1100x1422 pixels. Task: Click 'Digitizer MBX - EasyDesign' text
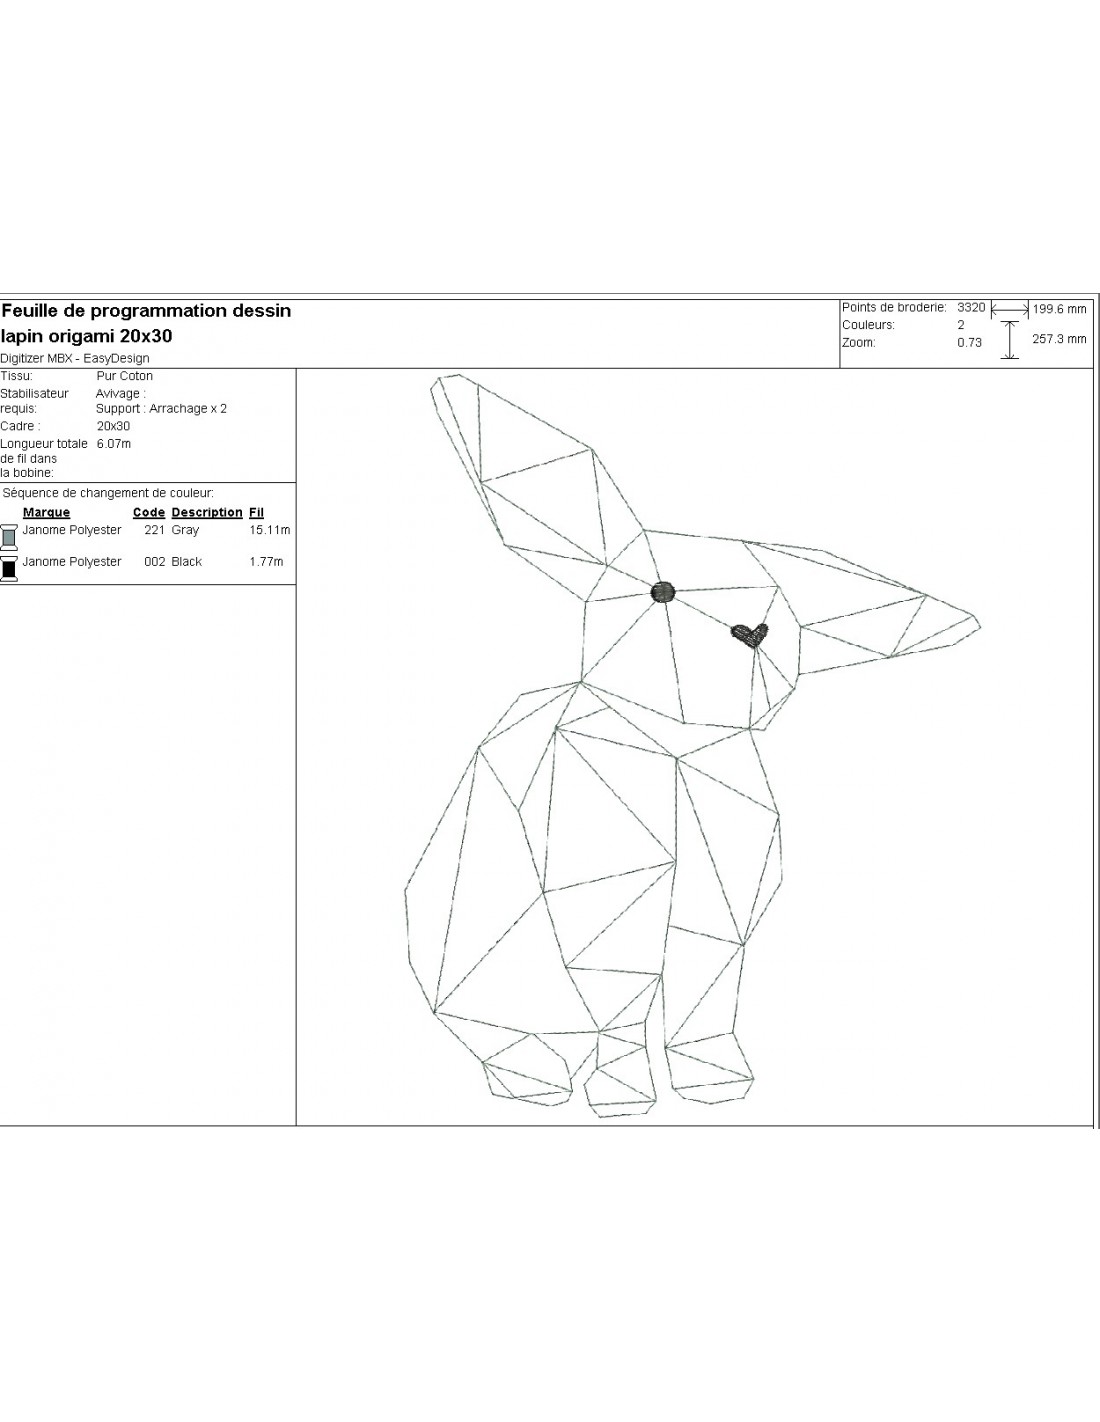click(x=75, y=358)
